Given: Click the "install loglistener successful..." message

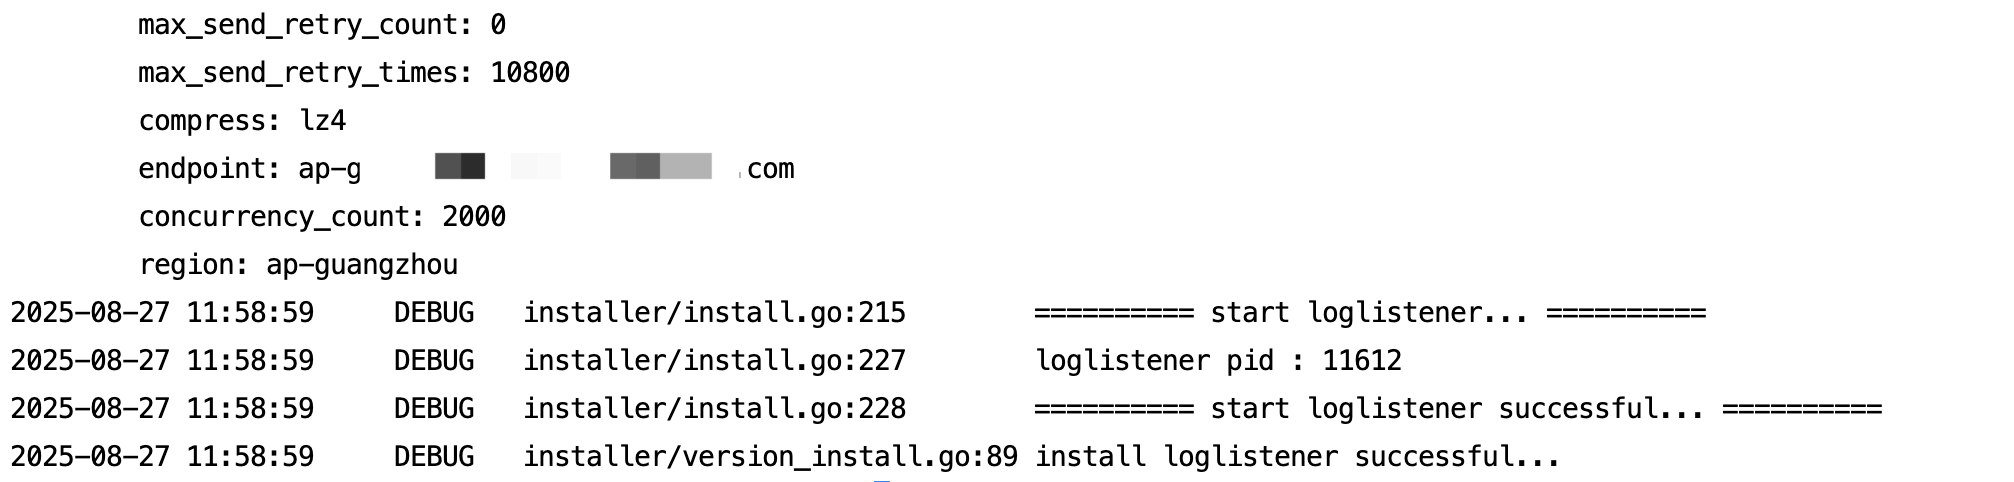Looking at the screenshot, I should click(1297, 457).
